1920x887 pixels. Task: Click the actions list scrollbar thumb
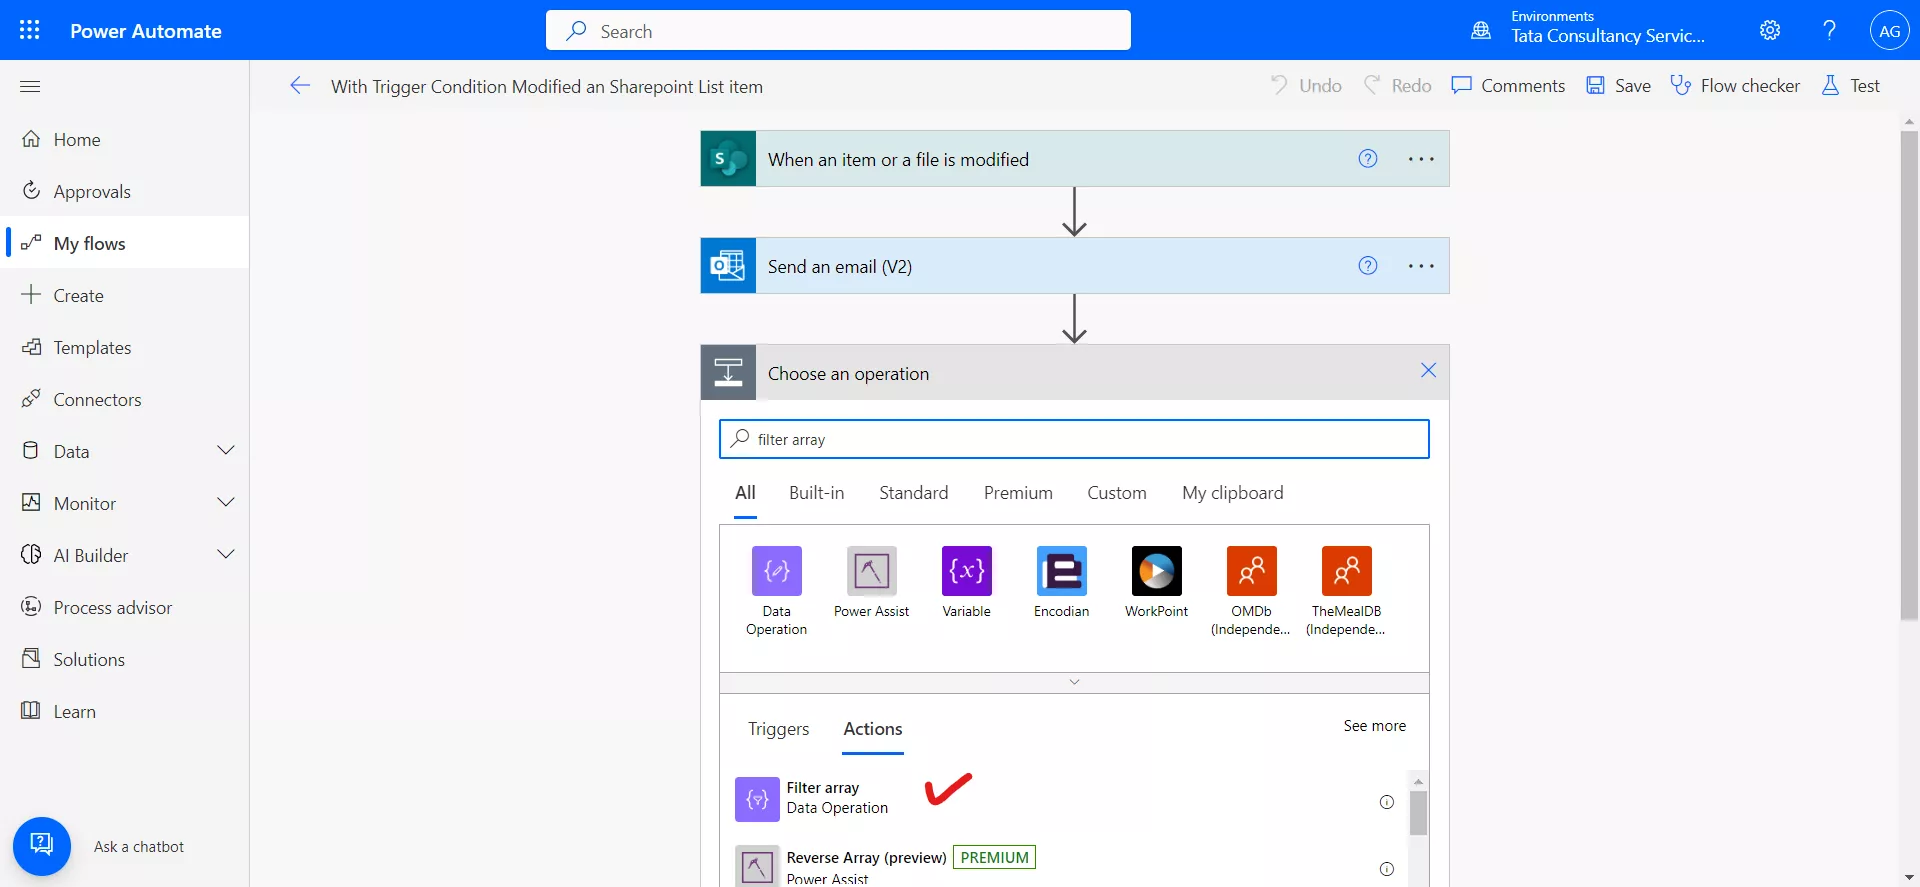1418,812
